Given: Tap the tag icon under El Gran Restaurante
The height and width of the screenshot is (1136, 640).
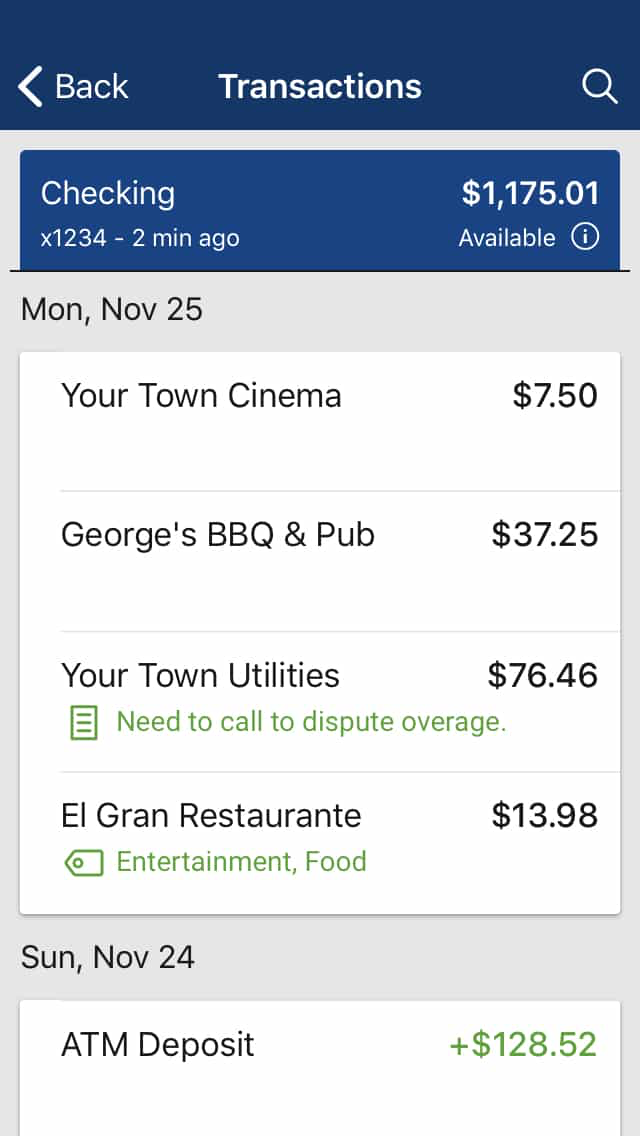Looking at the screenshot, I should pos(82,862).
